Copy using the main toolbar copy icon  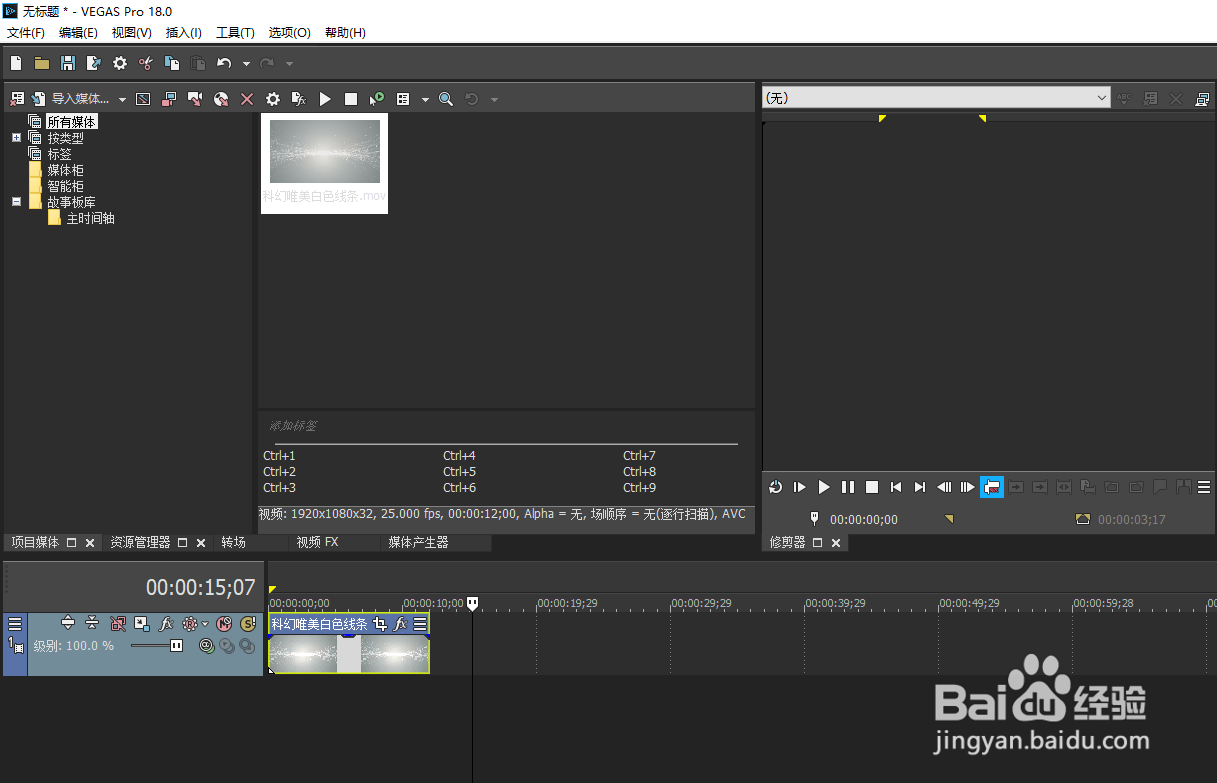point(172,63)
